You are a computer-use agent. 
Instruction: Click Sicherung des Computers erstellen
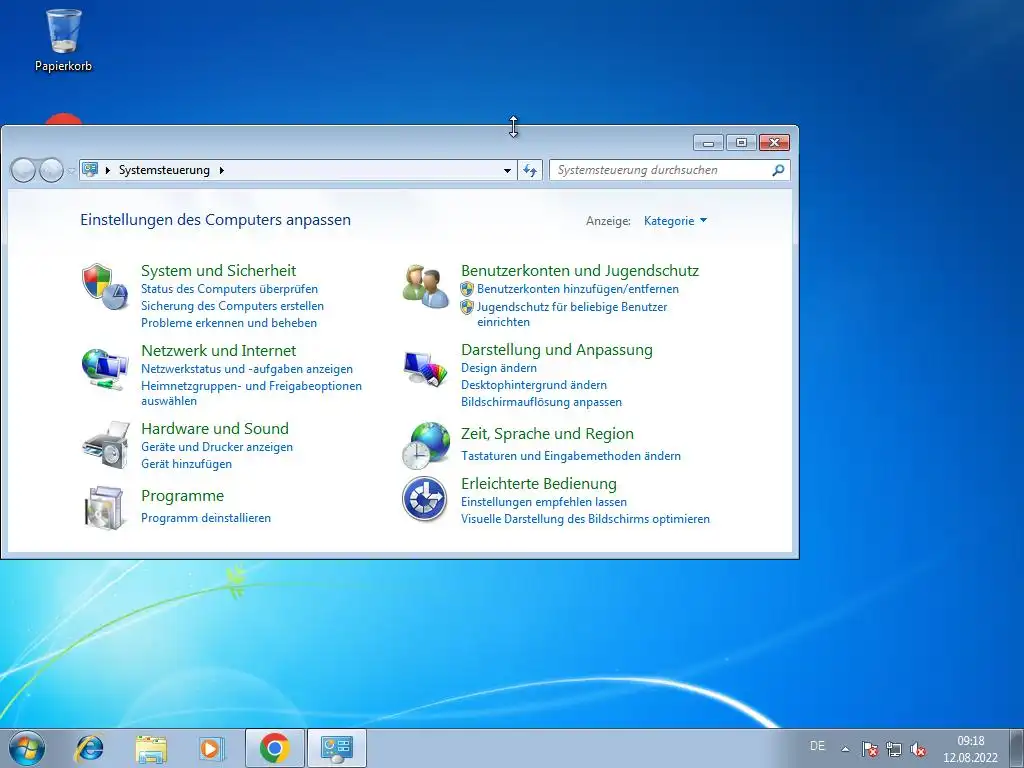[232, 306]
